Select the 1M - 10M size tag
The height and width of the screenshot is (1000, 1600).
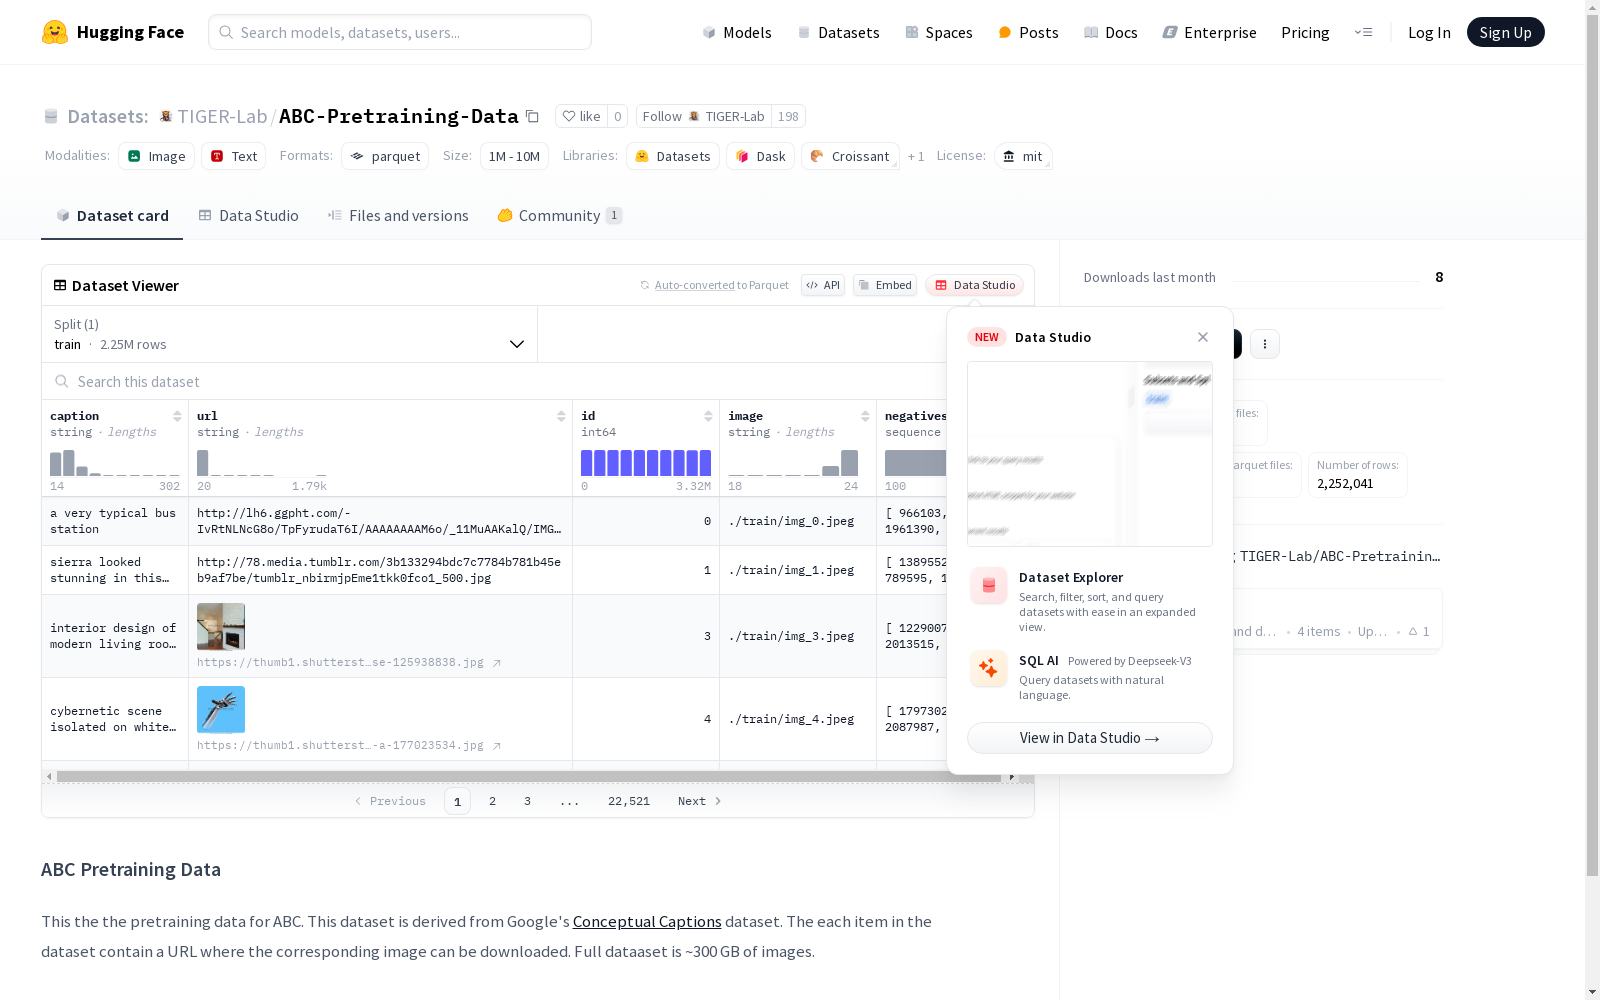tap(514, 156)
